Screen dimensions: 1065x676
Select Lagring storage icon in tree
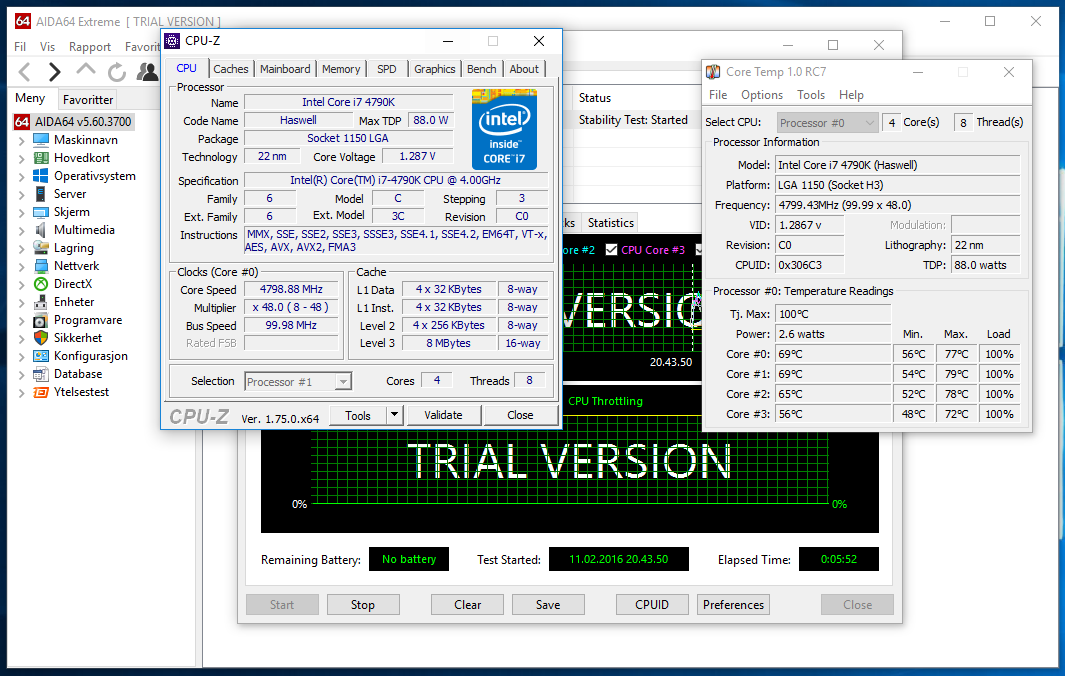(x=41, y=248)
